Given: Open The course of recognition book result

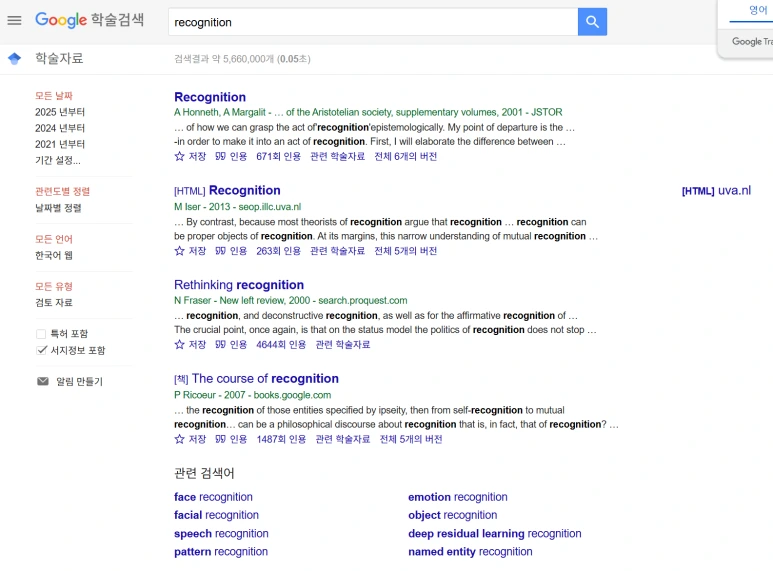Looking at the screenshot, I should coord(265,378).
